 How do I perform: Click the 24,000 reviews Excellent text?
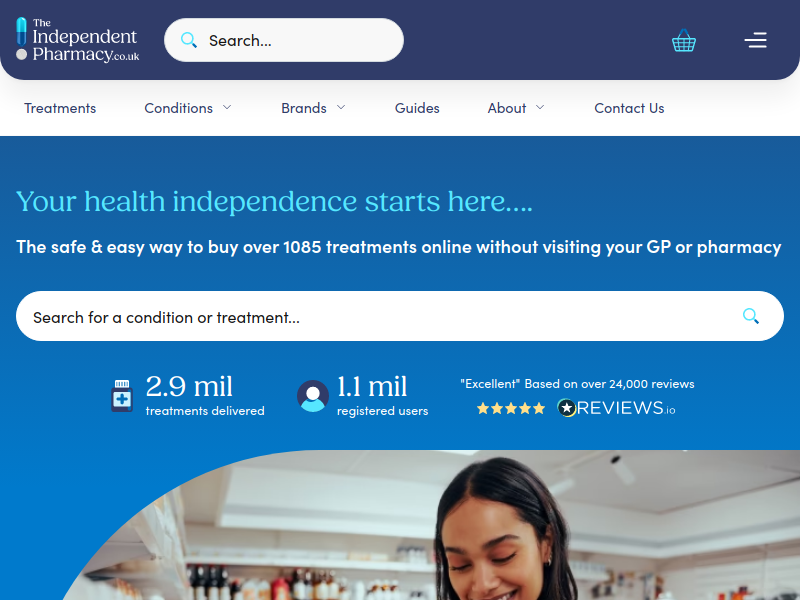pyautogui.click(x=577, y=384)
